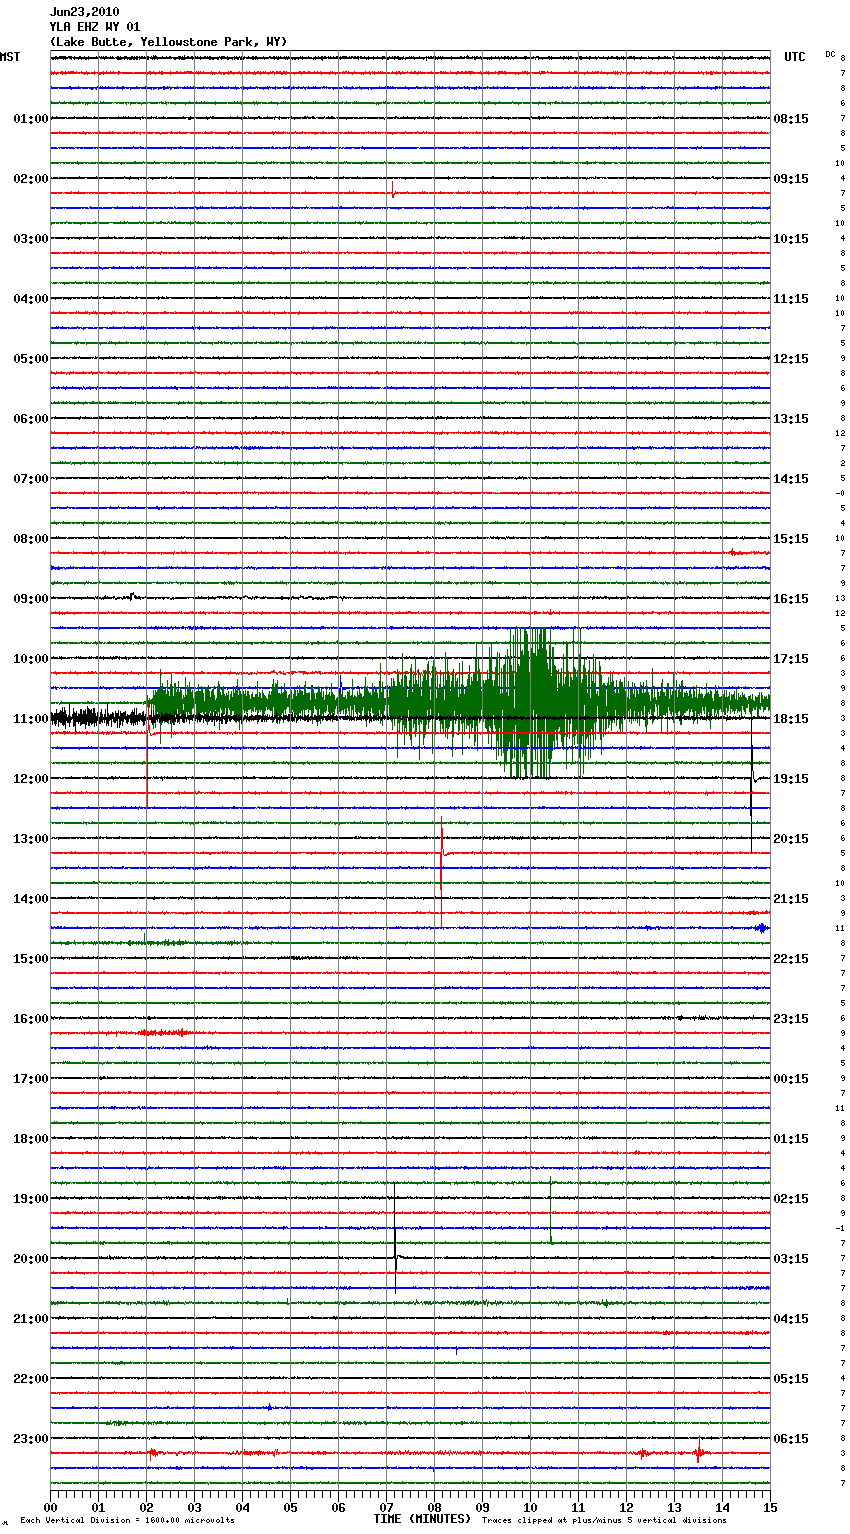Click minute tick 05 on bottom time axis
850x1534 pixels.
point(290,1507)
